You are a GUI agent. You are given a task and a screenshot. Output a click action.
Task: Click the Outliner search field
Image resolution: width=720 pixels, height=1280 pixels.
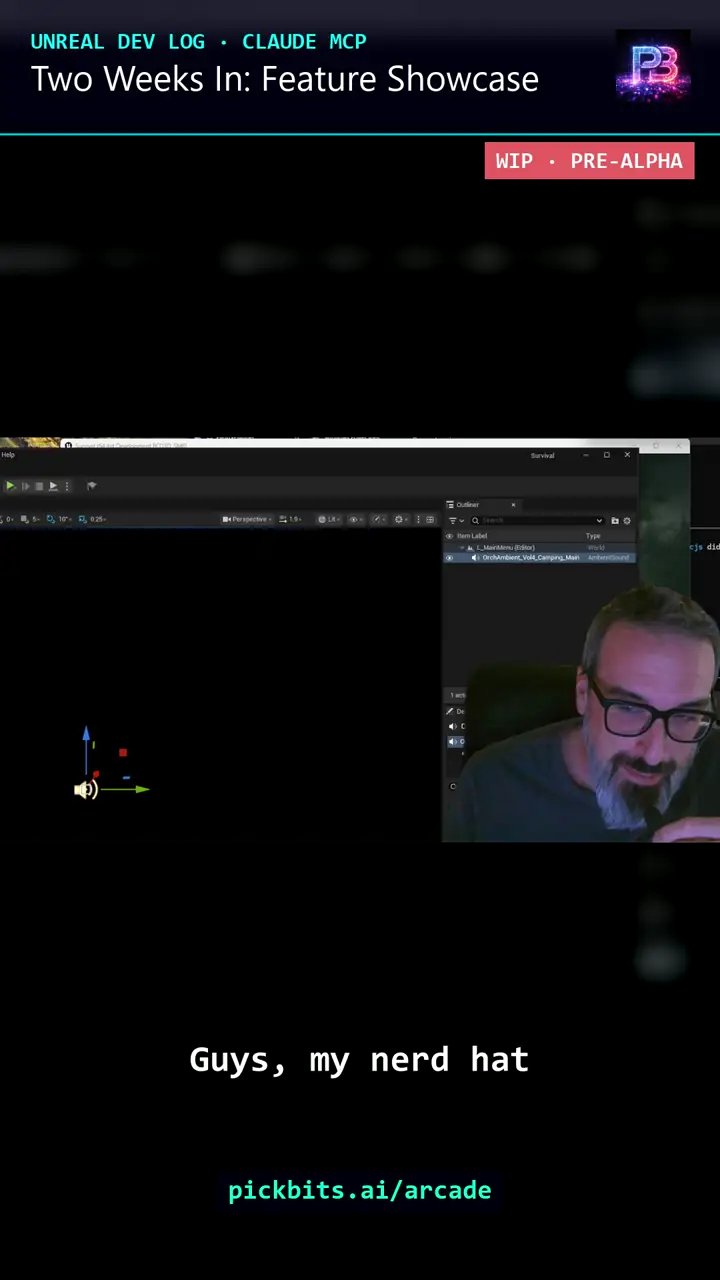536,521
